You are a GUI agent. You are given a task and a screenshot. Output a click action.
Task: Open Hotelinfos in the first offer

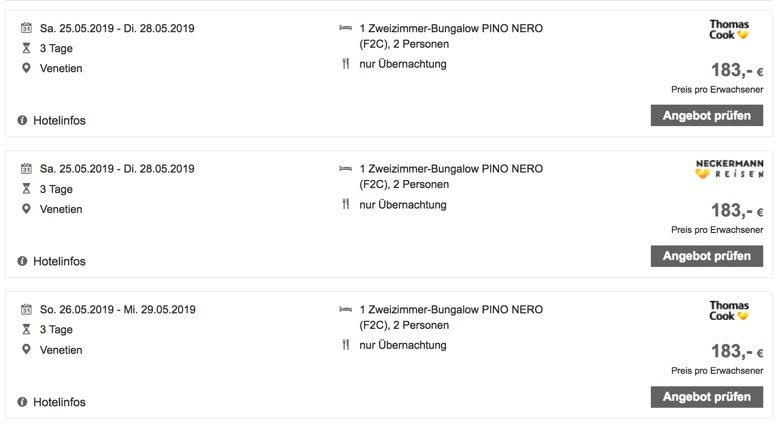point(59,120)
